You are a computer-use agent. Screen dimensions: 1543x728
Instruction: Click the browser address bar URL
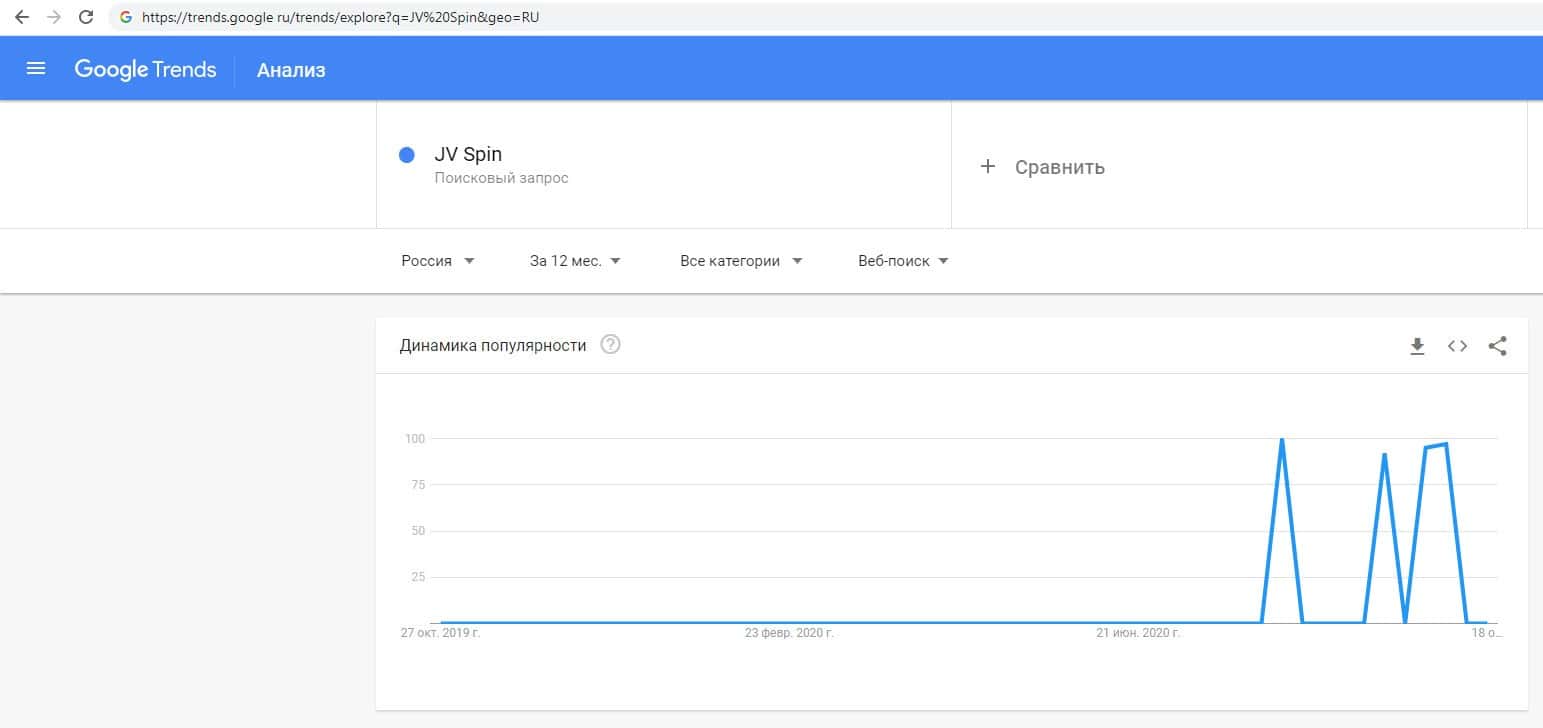click(340, 17)
